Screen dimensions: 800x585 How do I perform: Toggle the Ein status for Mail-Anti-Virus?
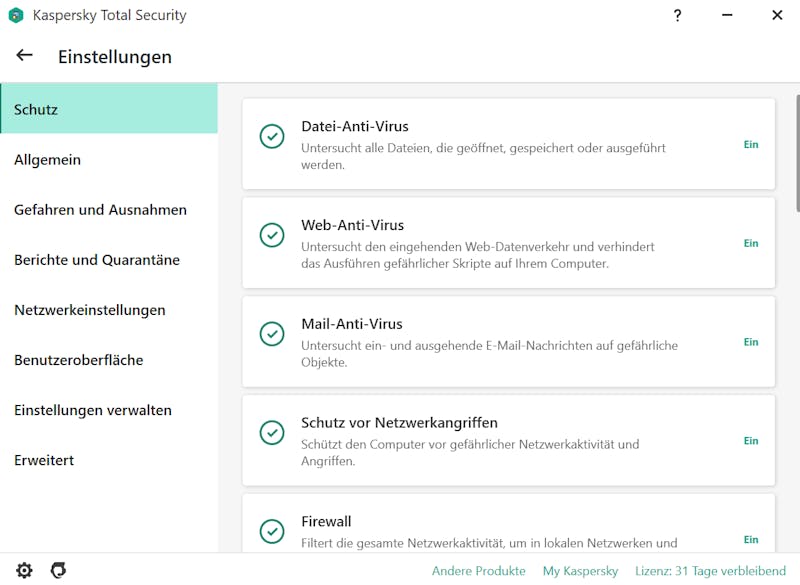click(x=751, y=342)
